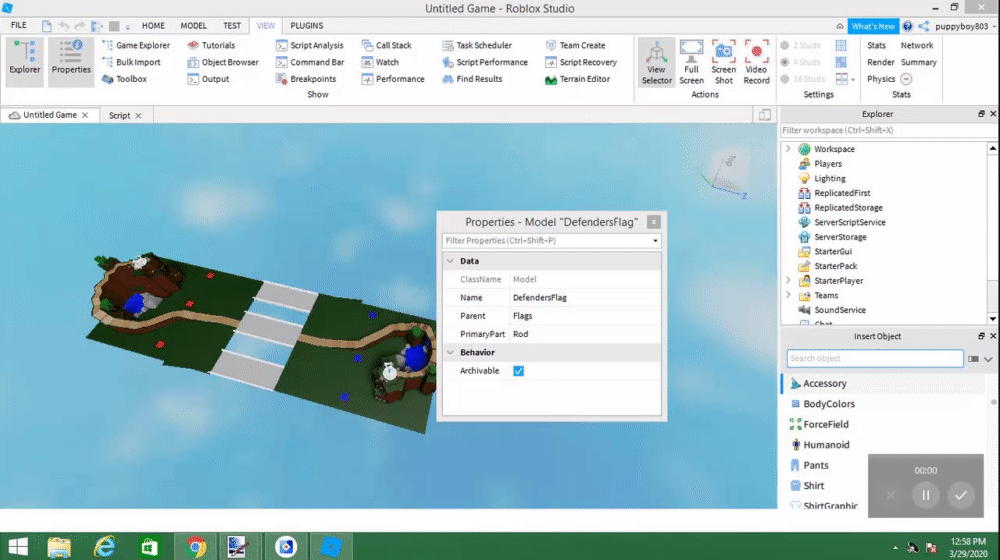Screen dimensions: 1000x560
Task: Expand the StarterPlayer node
Action: [x=788, y=281]
